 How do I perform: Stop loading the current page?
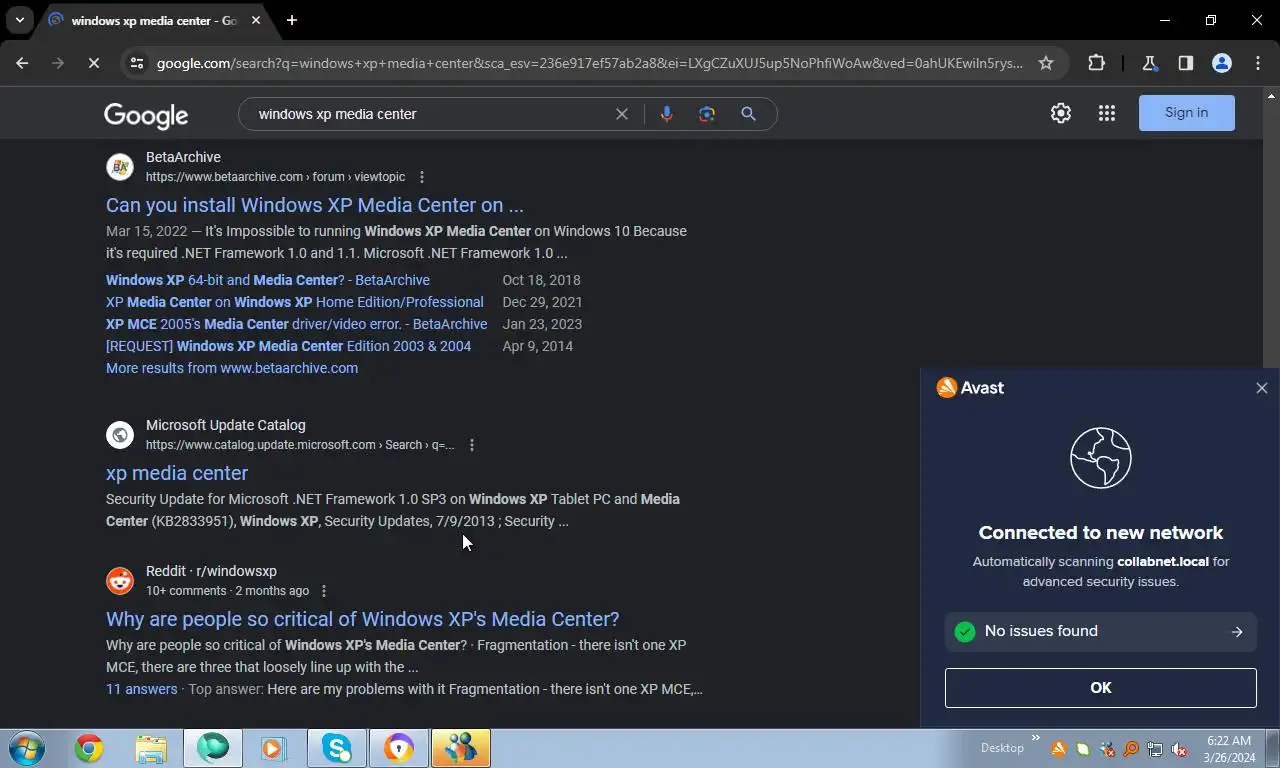(x=93, y=63)
